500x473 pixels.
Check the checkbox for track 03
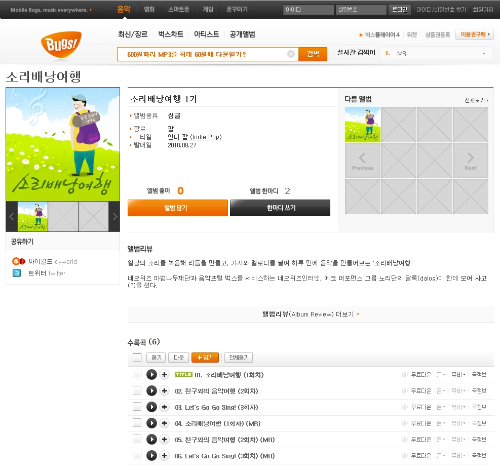click(137, 407)
